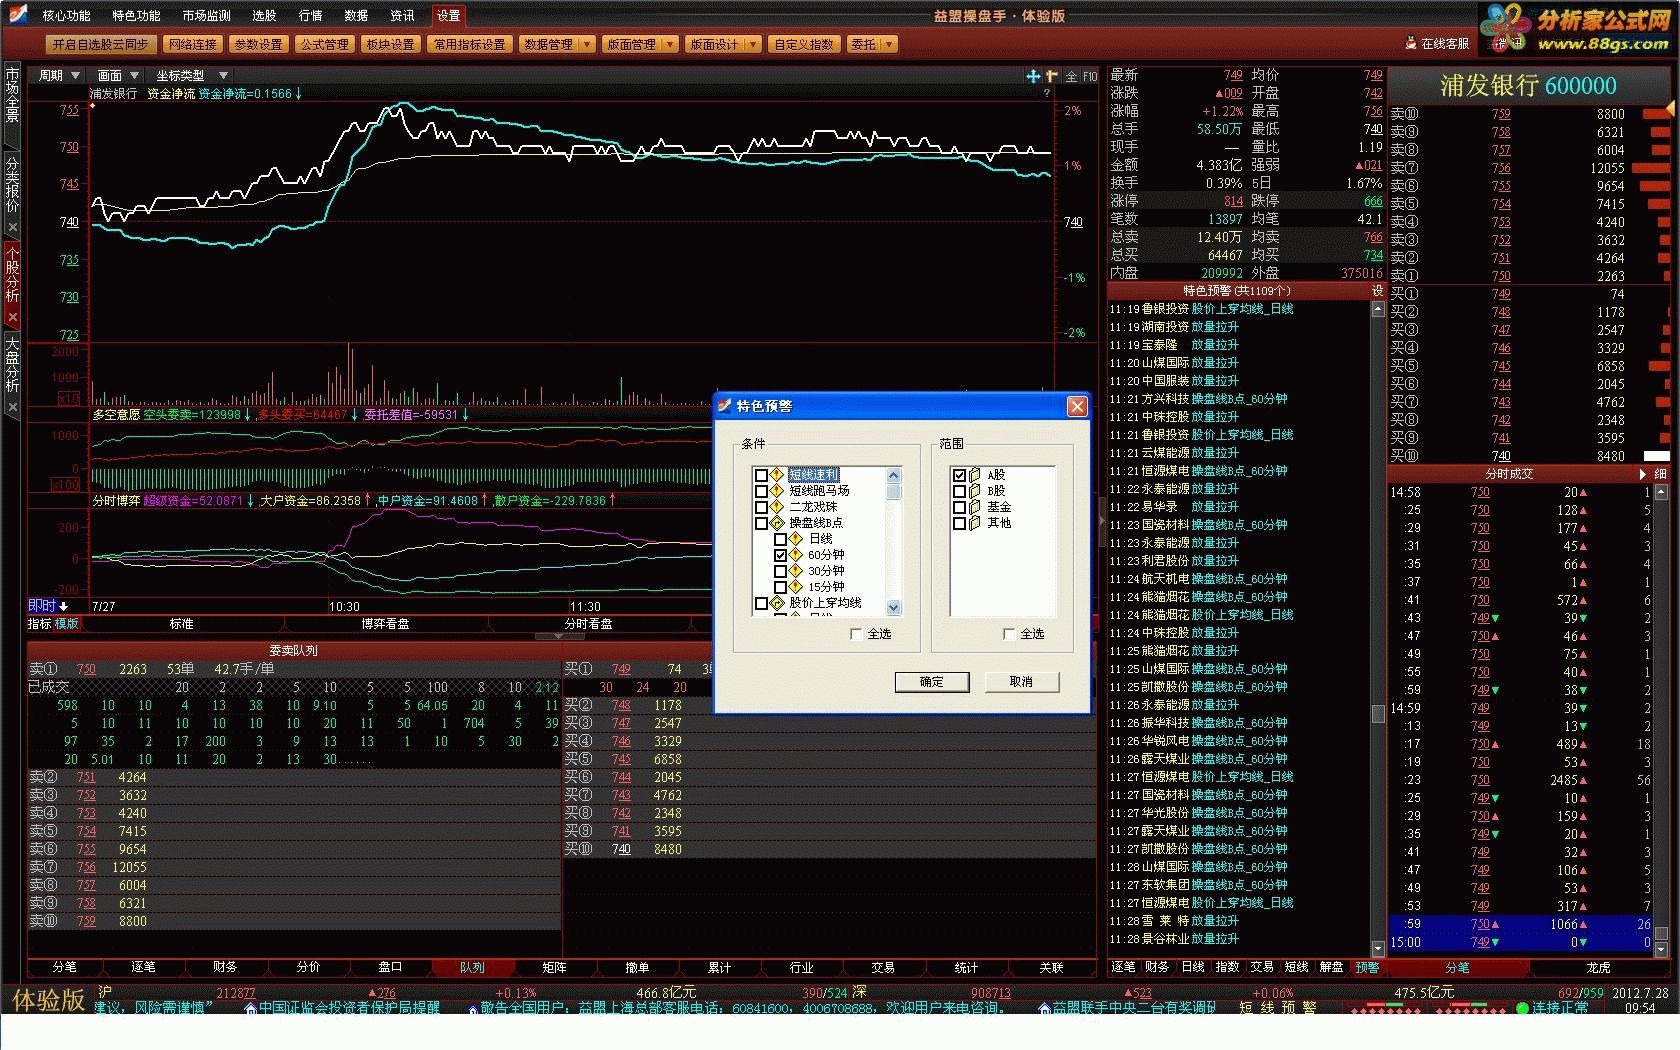Click the 特色预警 dialog title icon

[725, 405]
